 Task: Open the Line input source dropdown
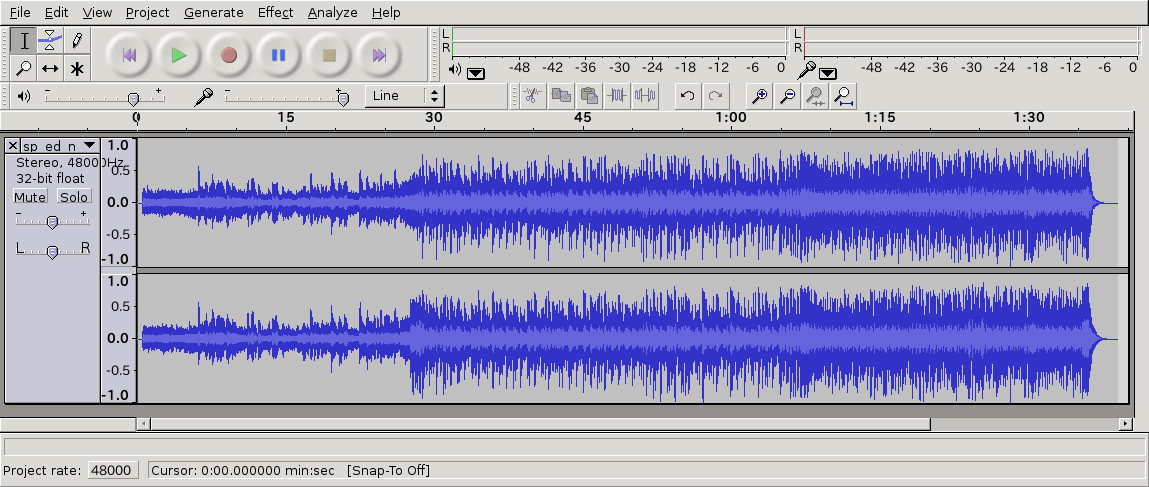pos(405,96)
